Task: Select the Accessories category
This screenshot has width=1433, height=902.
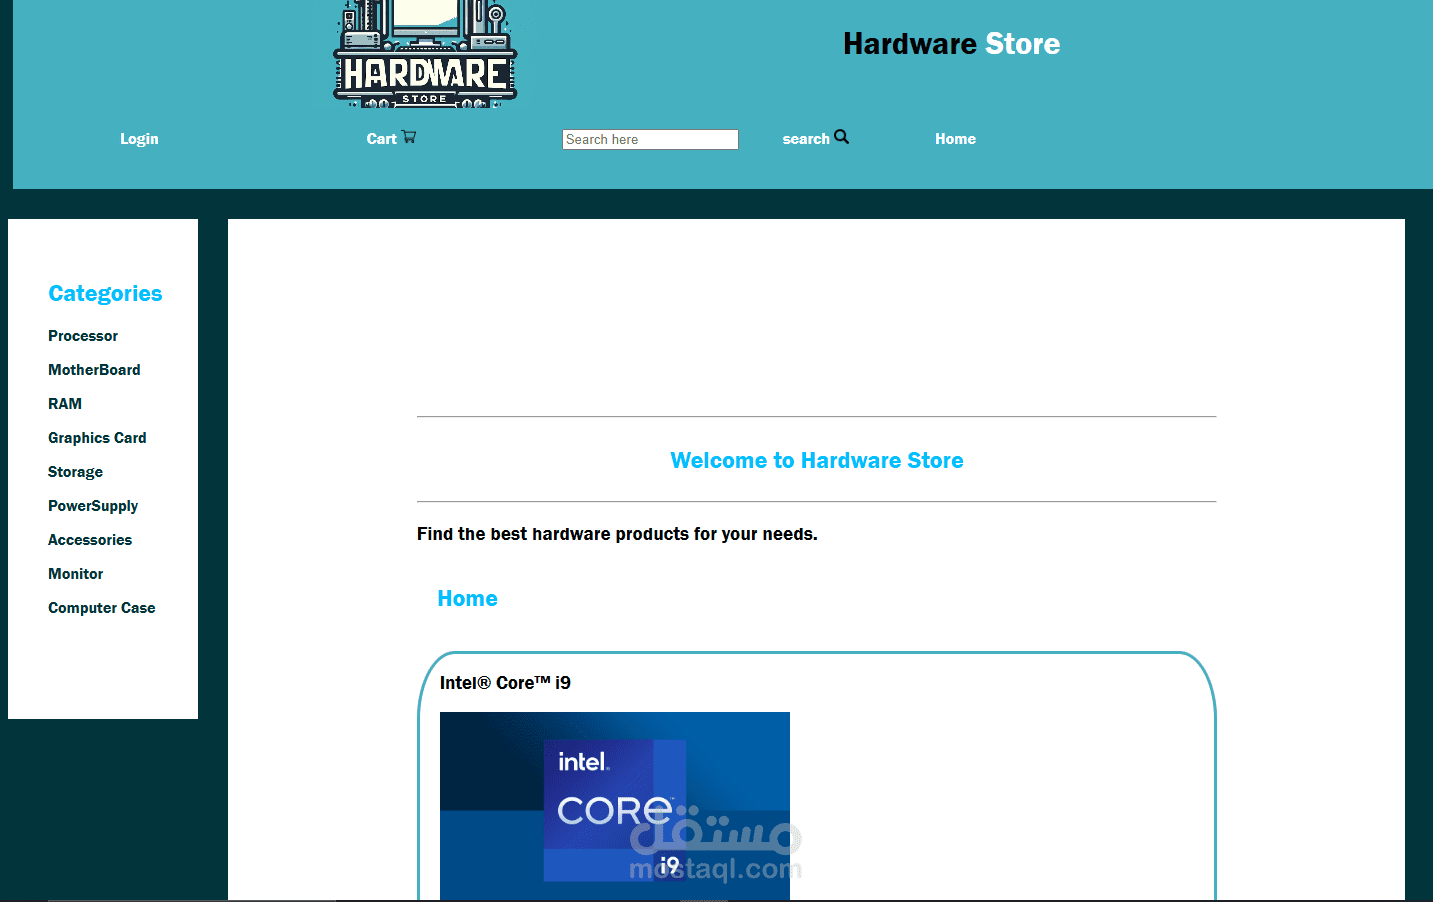Action: pyautogui.click(x=90, y=540)
